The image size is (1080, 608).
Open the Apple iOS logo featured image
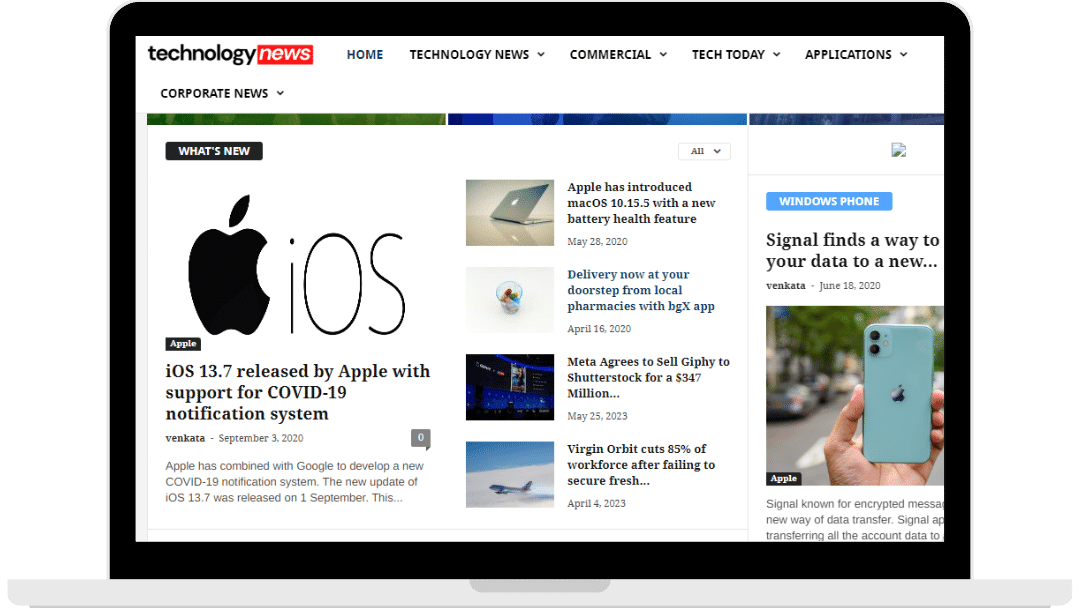click(x=297, y=265)
